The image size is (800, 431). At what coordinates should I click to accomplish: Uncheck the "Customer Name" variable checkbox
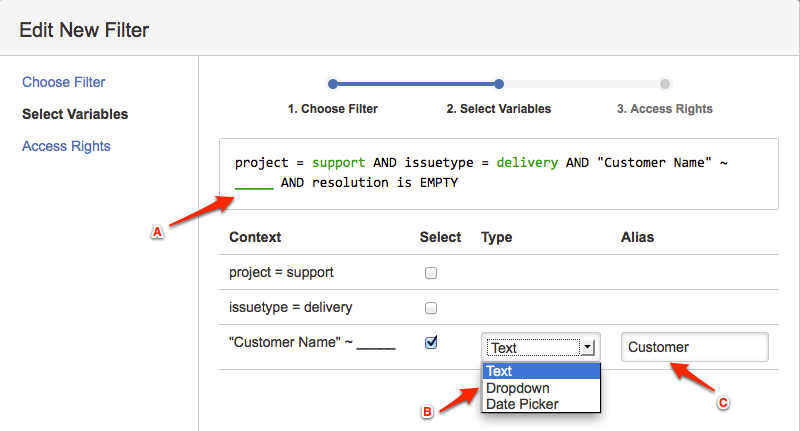pos(431,342)
